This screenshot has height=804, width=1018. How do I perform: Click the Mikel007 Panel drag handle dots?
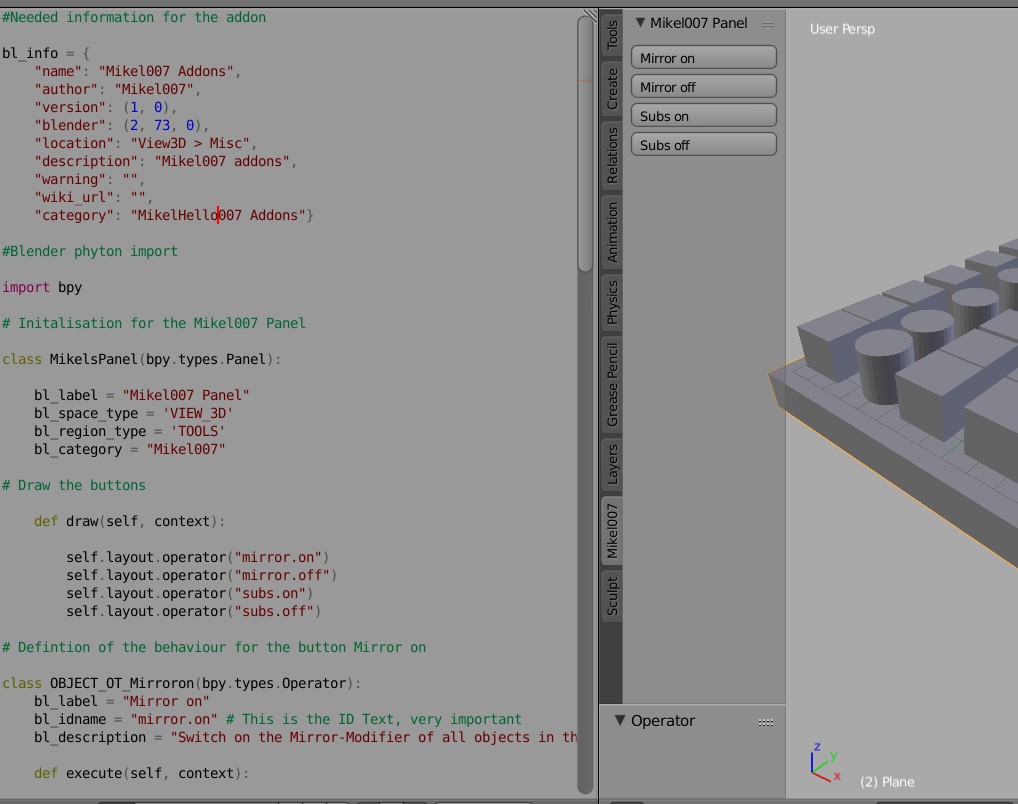[x=766, y=22]
